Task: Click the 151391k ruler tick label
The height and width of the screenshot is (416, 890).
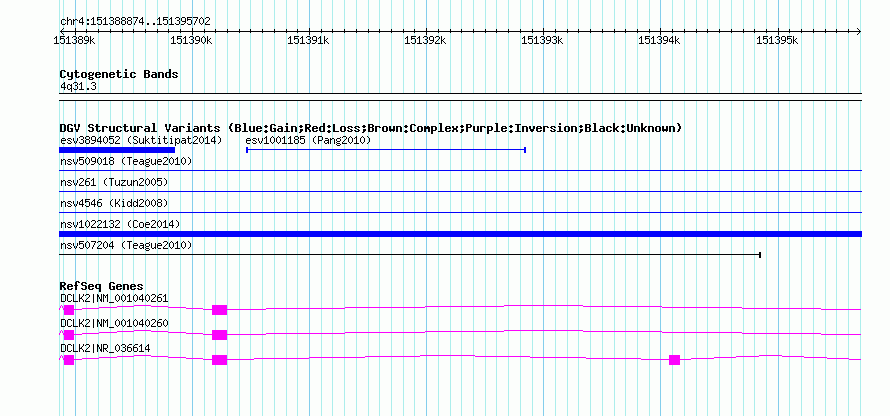Action: click(308, 40)
